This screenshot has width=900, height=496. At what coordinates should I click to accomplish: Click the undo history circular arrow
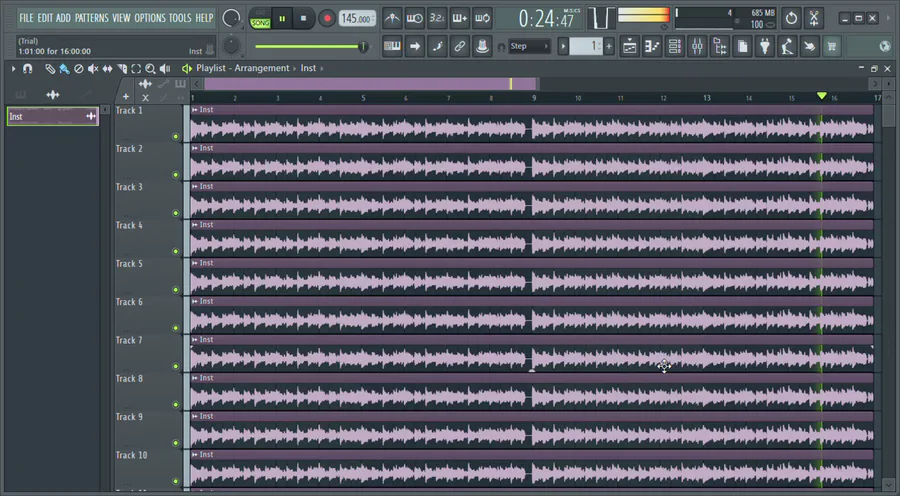coord(791,18)
